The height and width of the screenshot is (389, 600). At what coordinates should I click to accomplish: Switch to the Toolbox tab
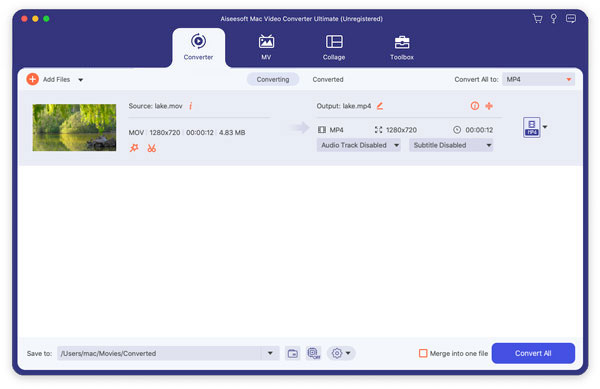coord(402,47)
